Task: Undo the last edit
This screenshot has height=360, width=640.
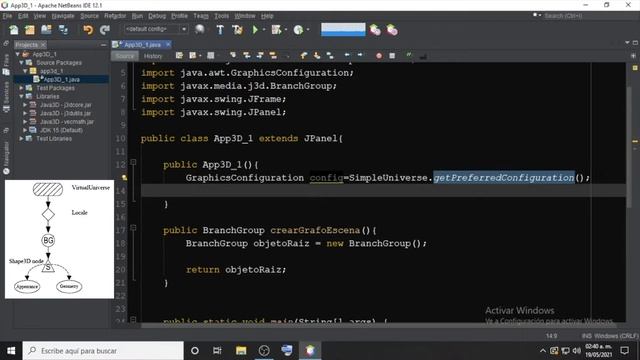Action: [88, 30]
